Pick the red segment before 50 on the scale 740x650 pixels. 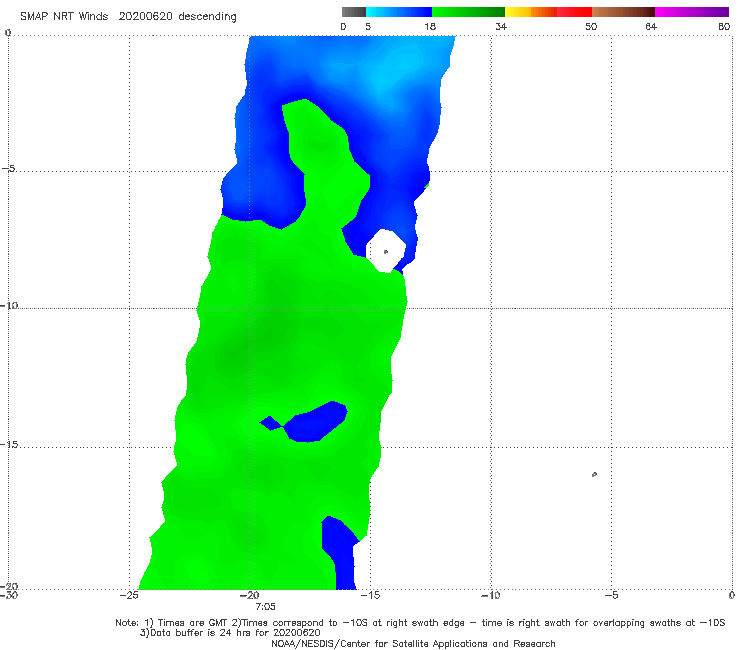574,12
